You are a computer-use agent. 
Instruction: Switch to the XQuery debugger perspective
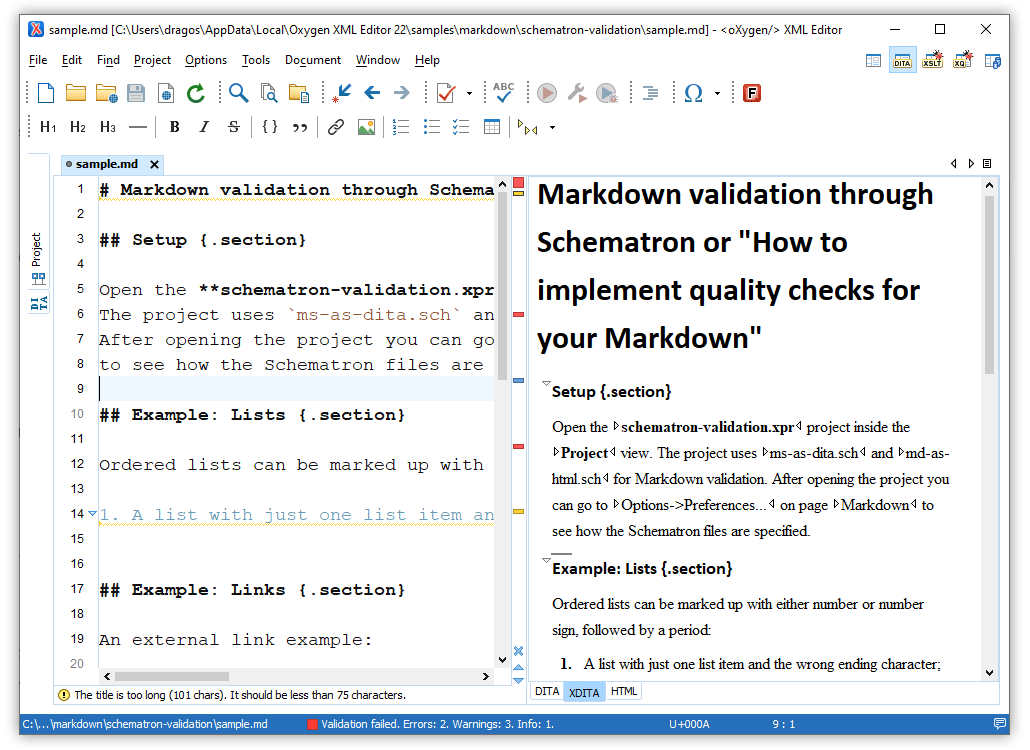(x=963, y=60)
